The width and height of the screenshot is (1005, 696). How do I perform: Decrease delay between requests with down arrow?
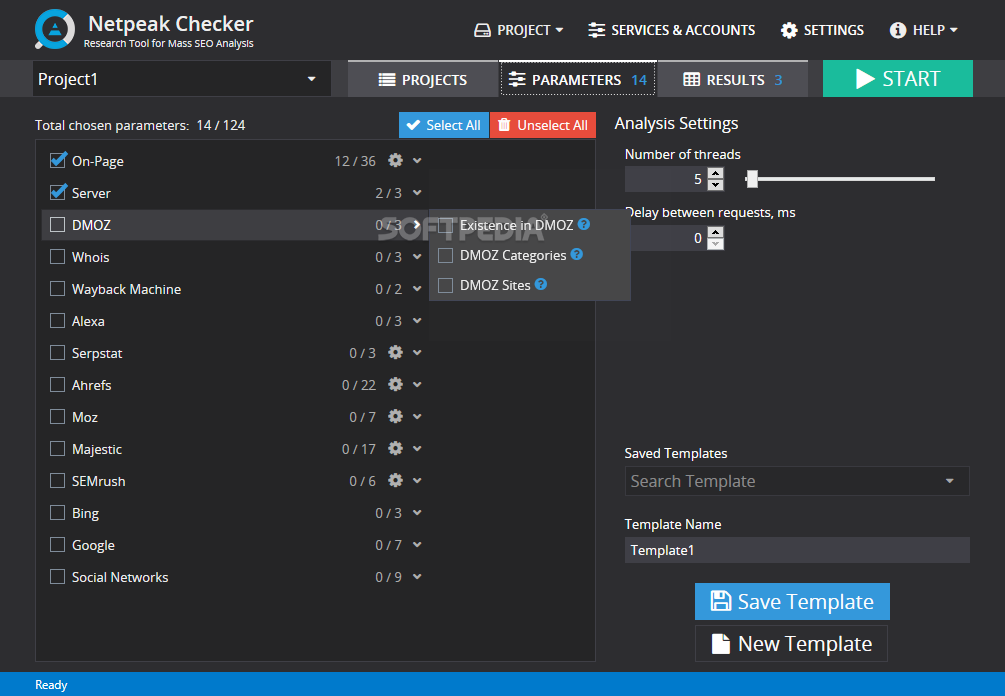(715, 244)
